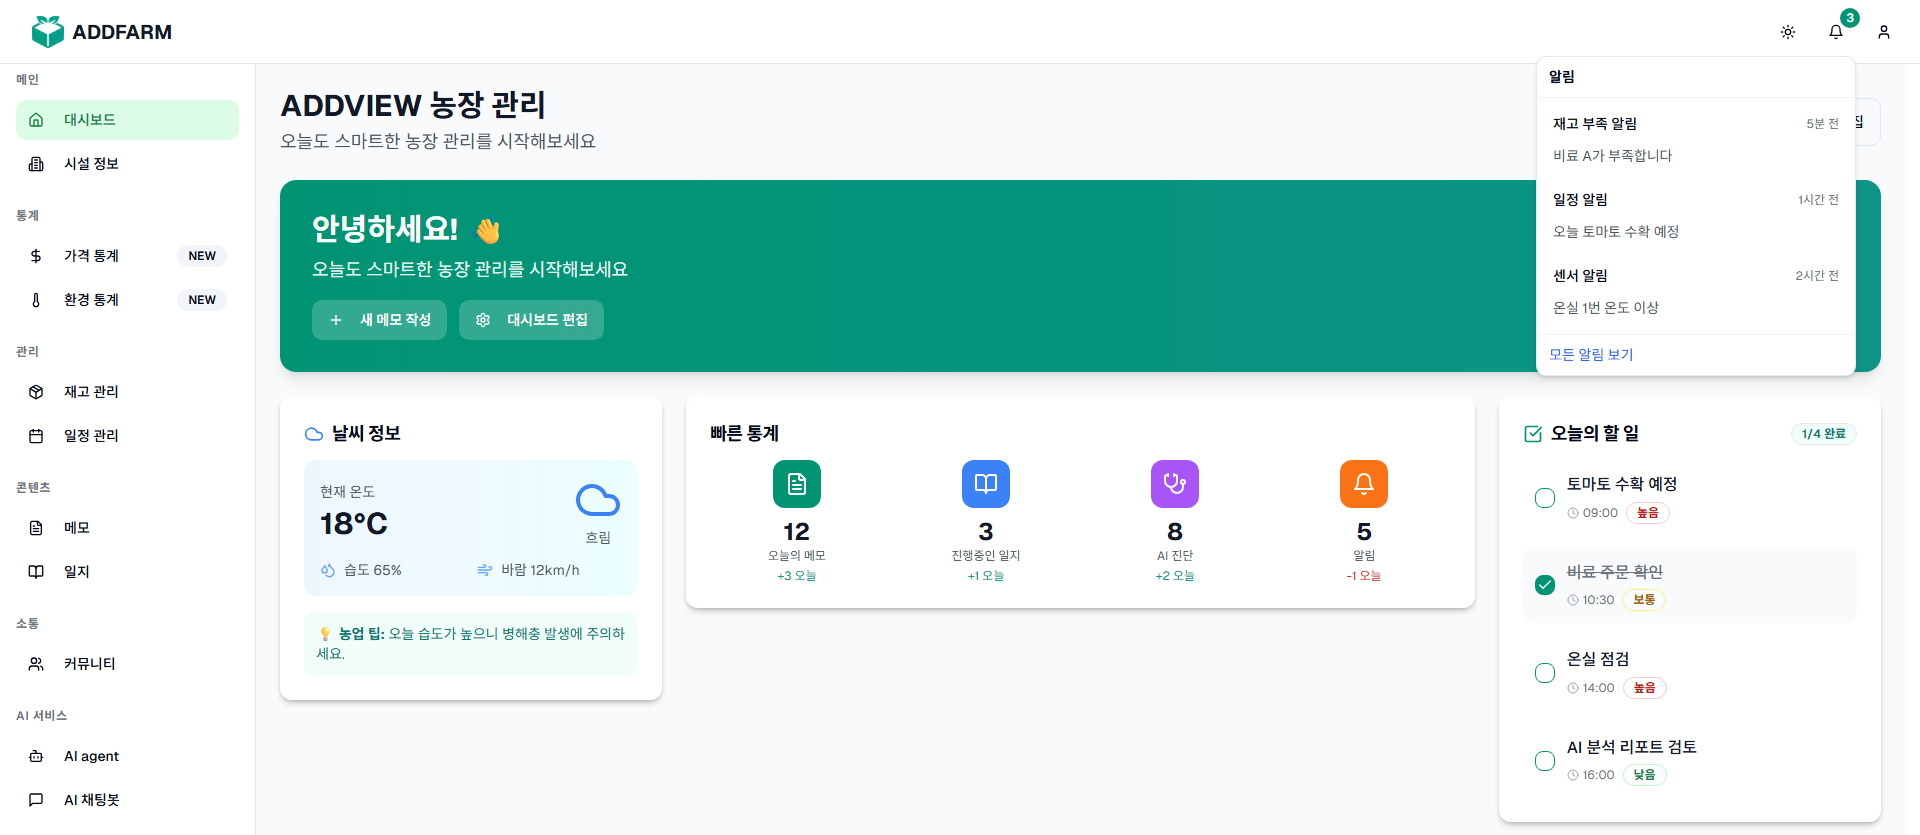The height and width of the screenshot is (835, 1920).
Task: Click the green memo document stat icon
Action: 797,484
